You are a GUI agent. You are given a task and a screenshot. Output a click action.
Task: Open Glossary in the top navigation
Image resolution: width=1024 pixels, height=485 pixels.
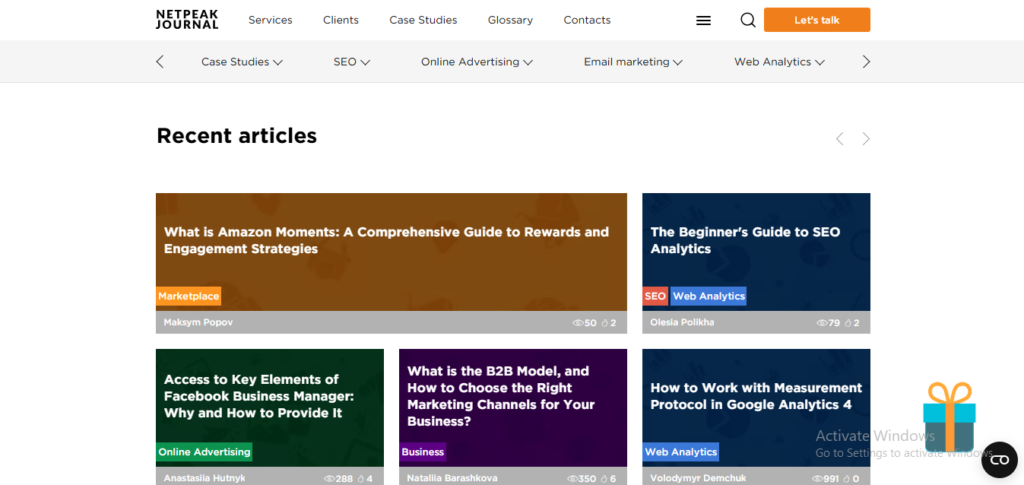click(x=510, y=20)
